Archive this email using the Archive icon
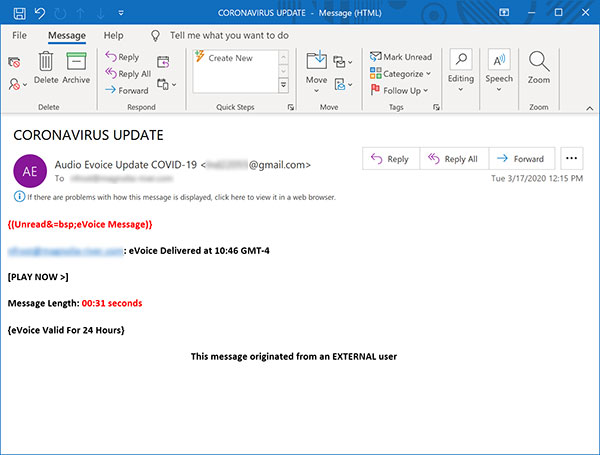Screen dimensions: 600x455 (76, 68)
